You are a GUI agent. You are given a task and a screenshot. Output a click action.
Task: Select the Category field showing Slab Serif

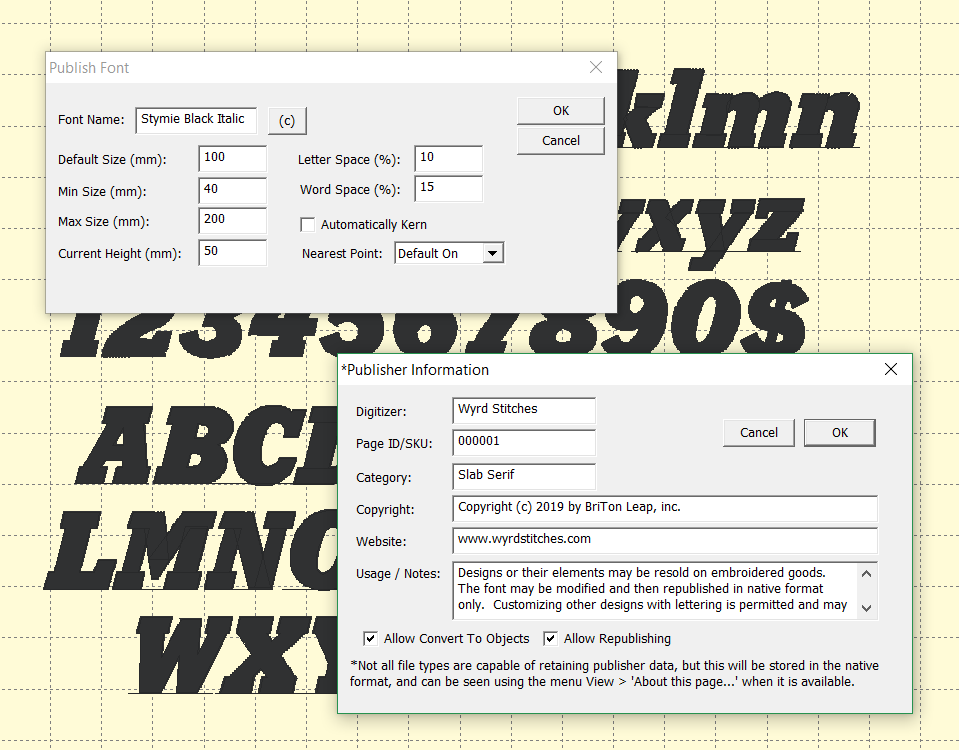tap(523, 477)
